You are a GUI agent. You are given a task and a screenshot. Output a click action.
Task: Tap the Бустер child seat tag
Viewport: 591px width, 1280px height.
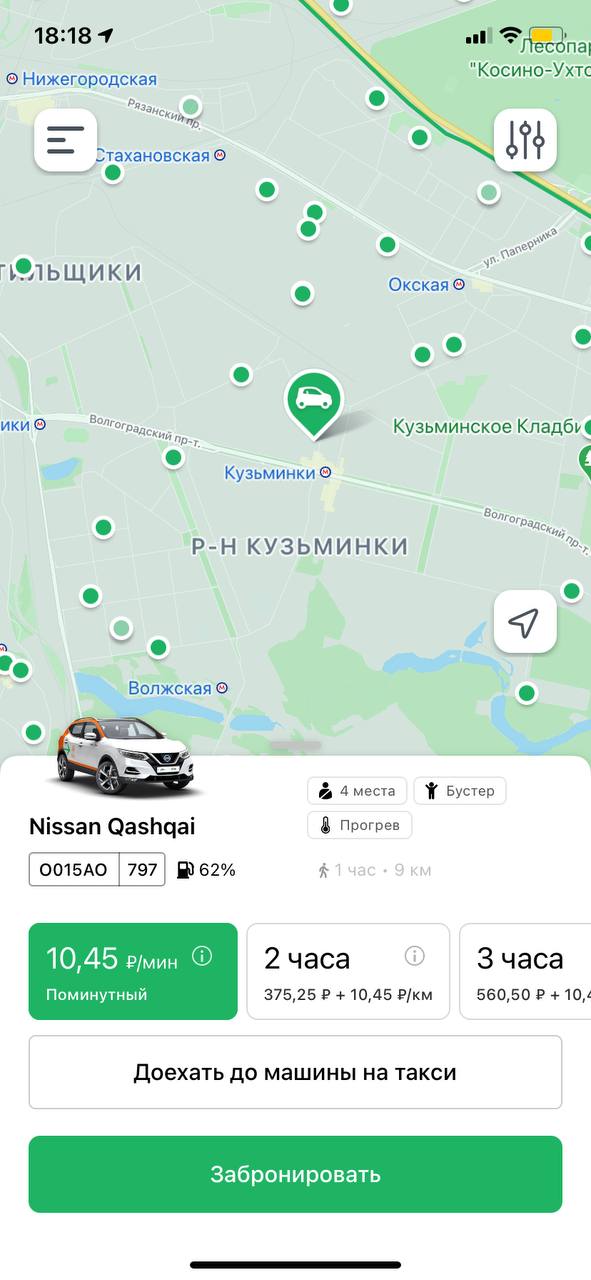[x=460, y=791]
